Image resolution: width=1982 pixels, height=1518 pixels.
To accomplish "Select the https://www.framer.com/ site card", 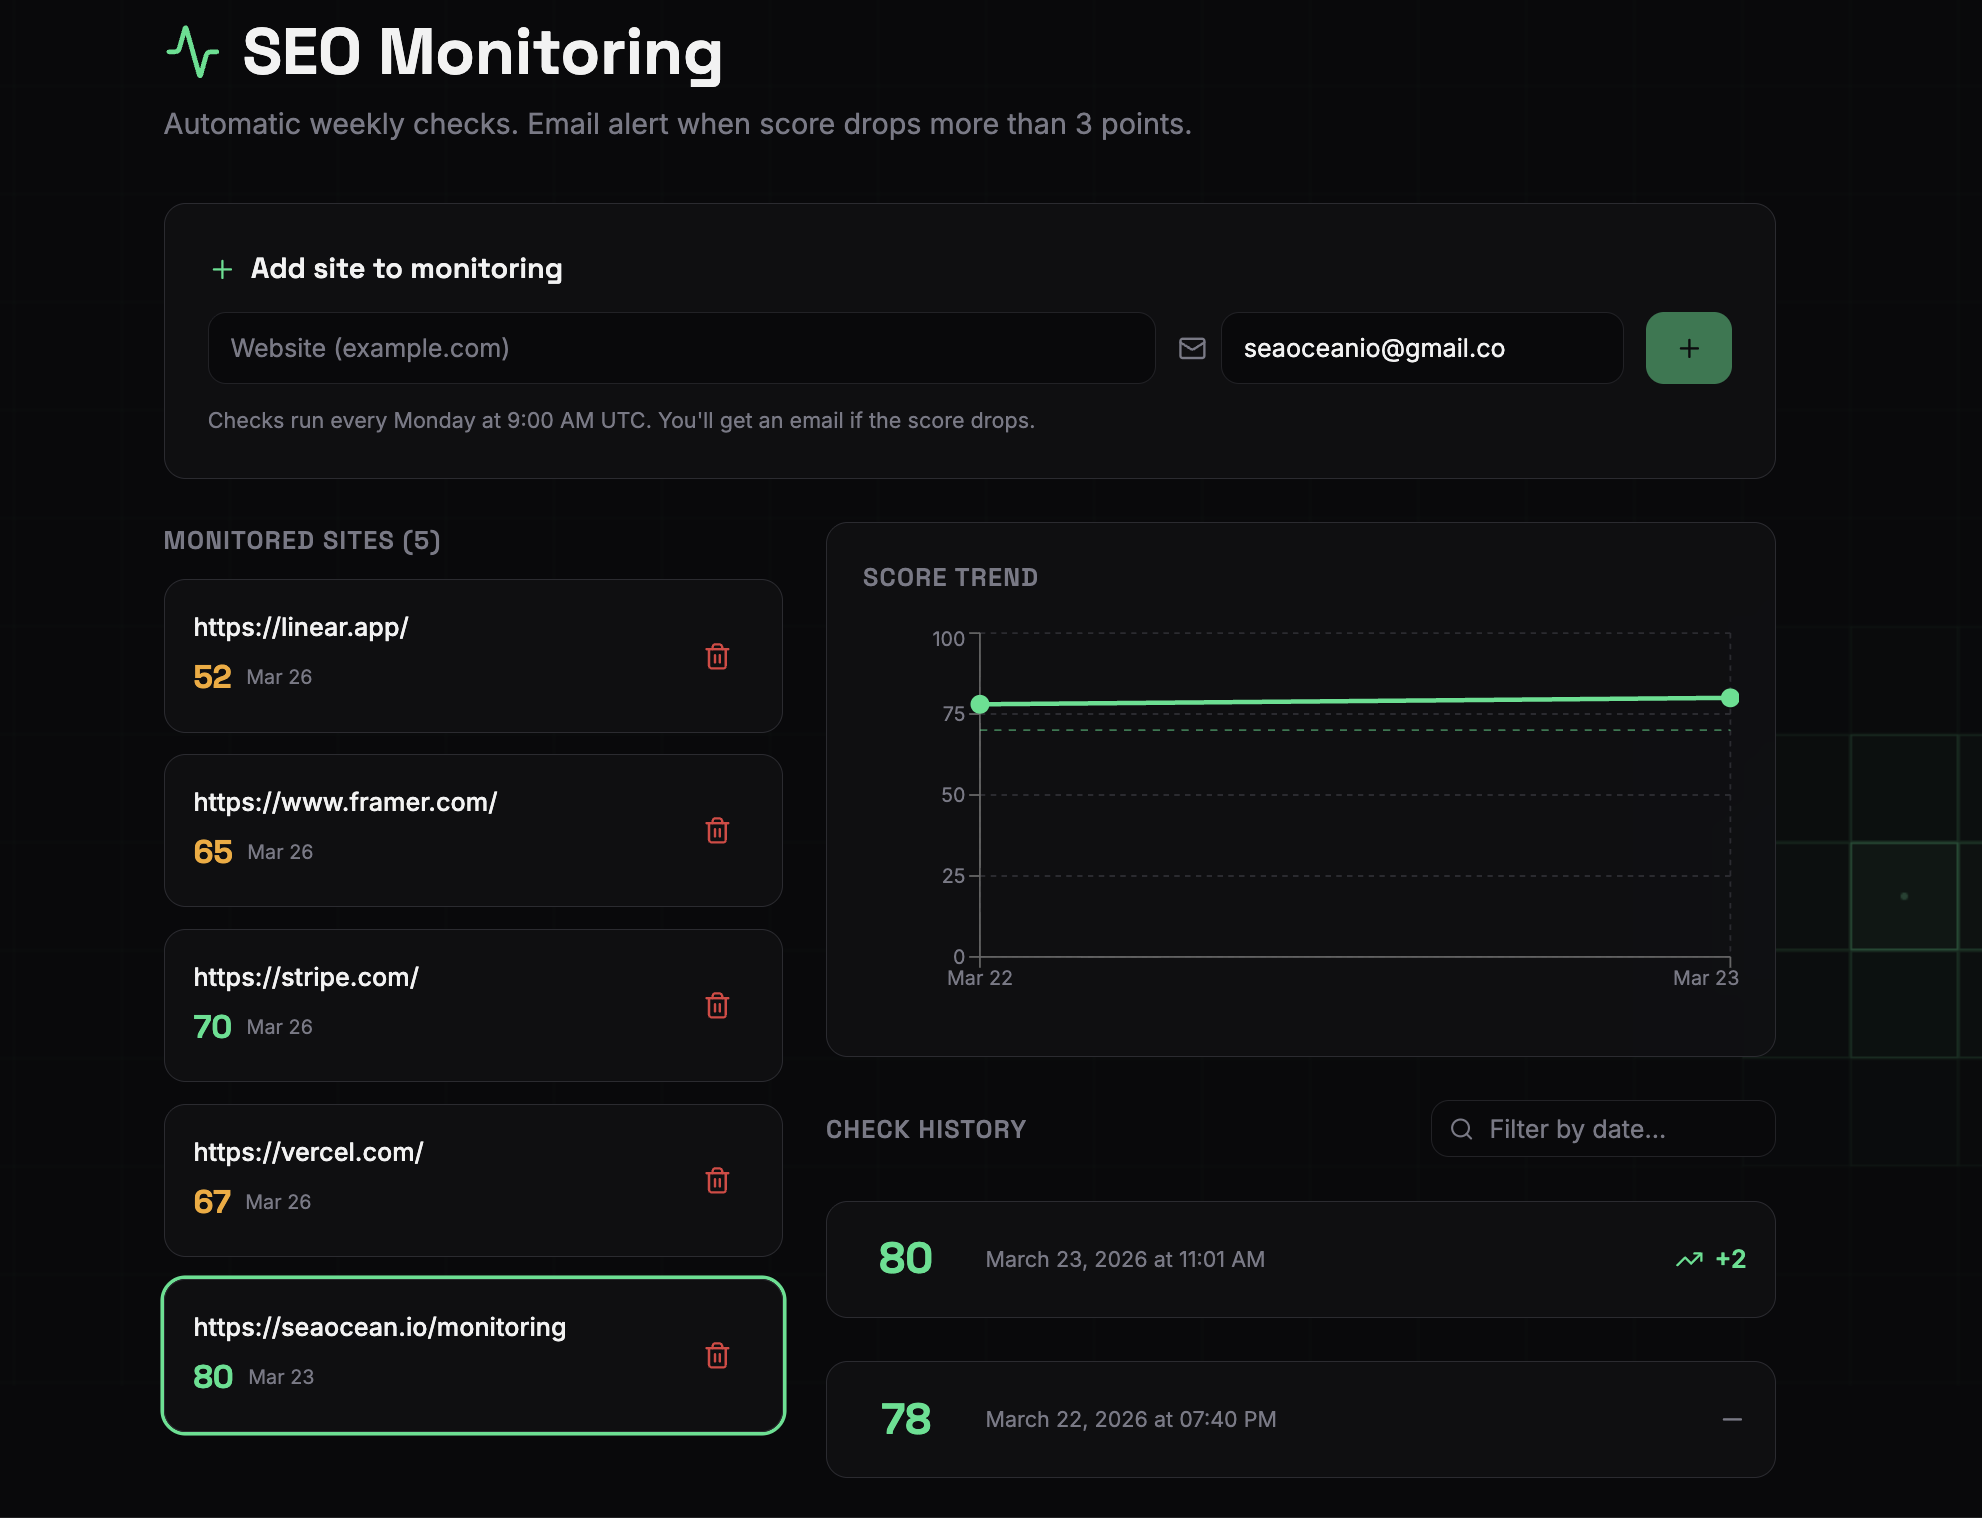I will click(473, 830).
